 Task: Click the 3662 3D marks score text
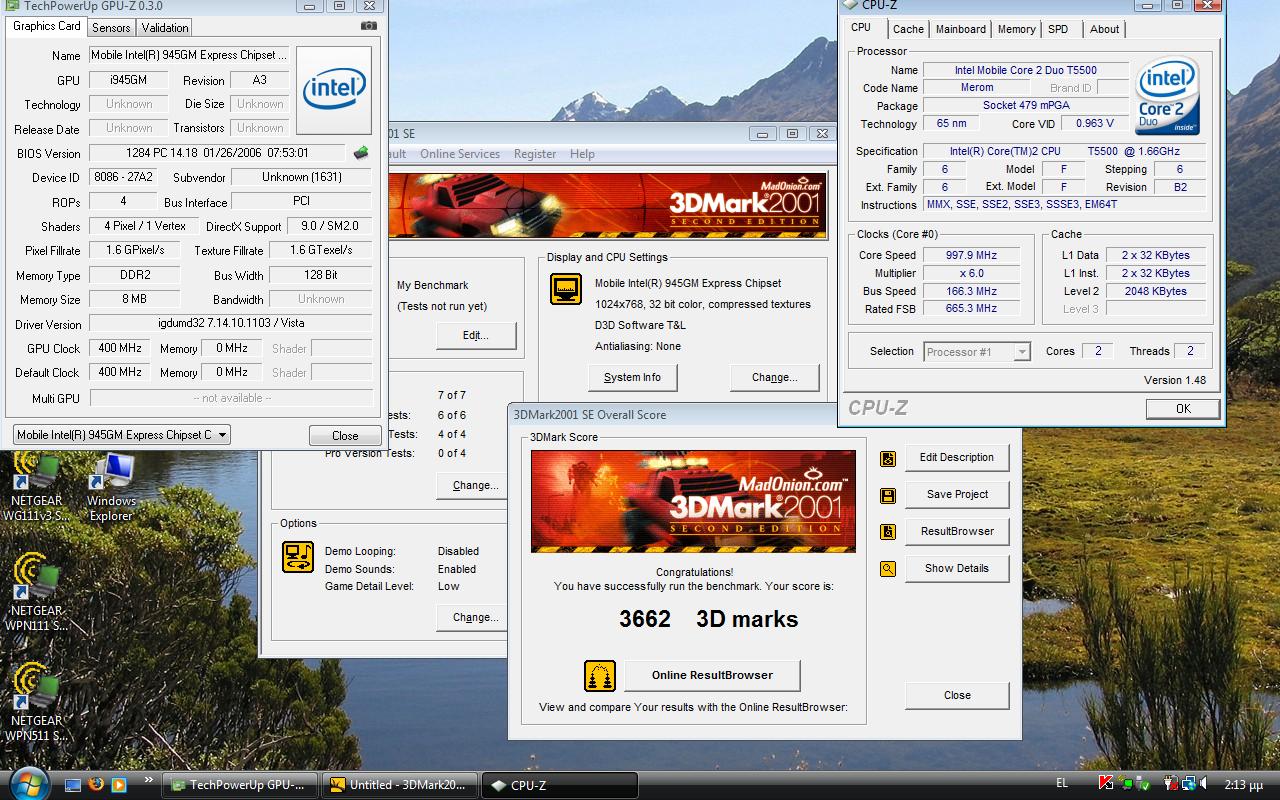709,619
